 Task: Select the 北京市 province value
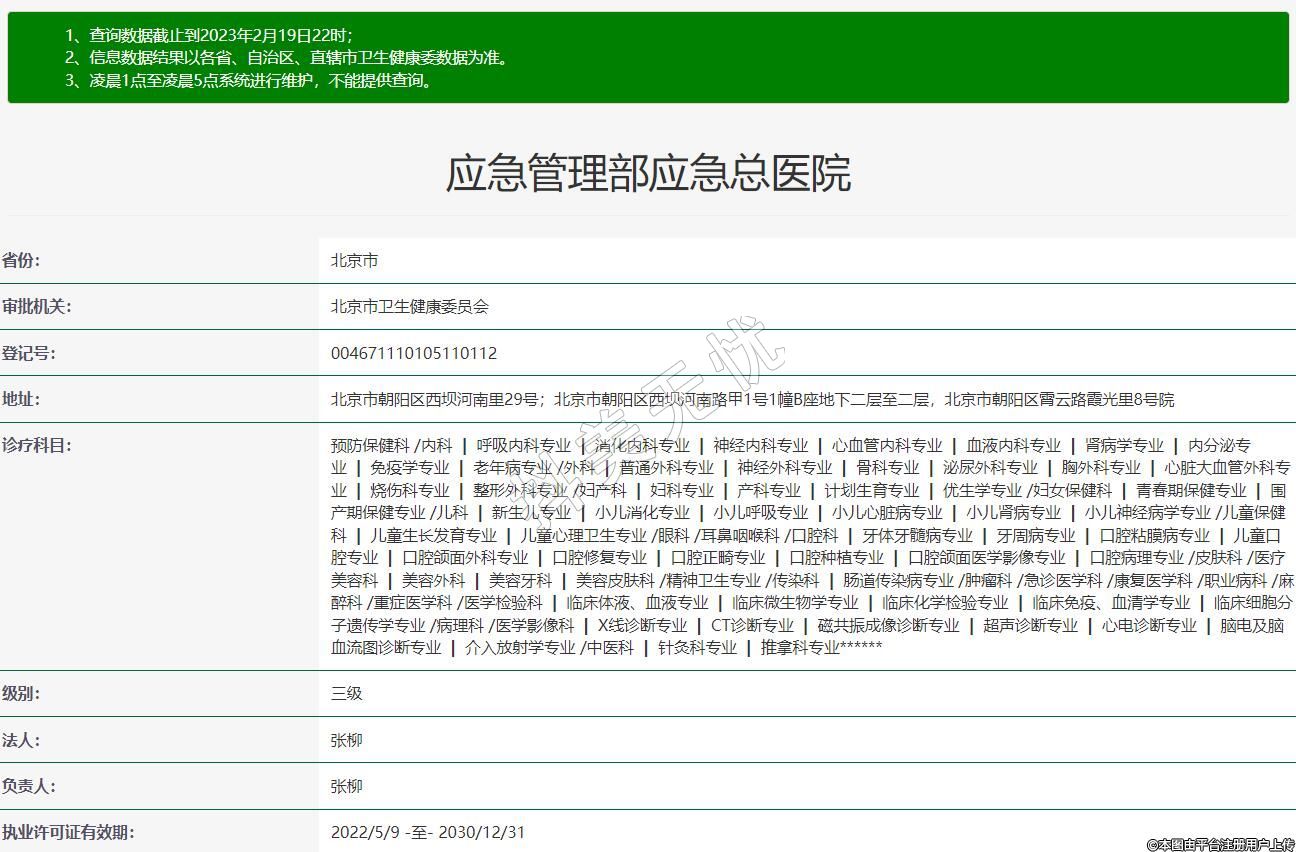click(355, 261)
